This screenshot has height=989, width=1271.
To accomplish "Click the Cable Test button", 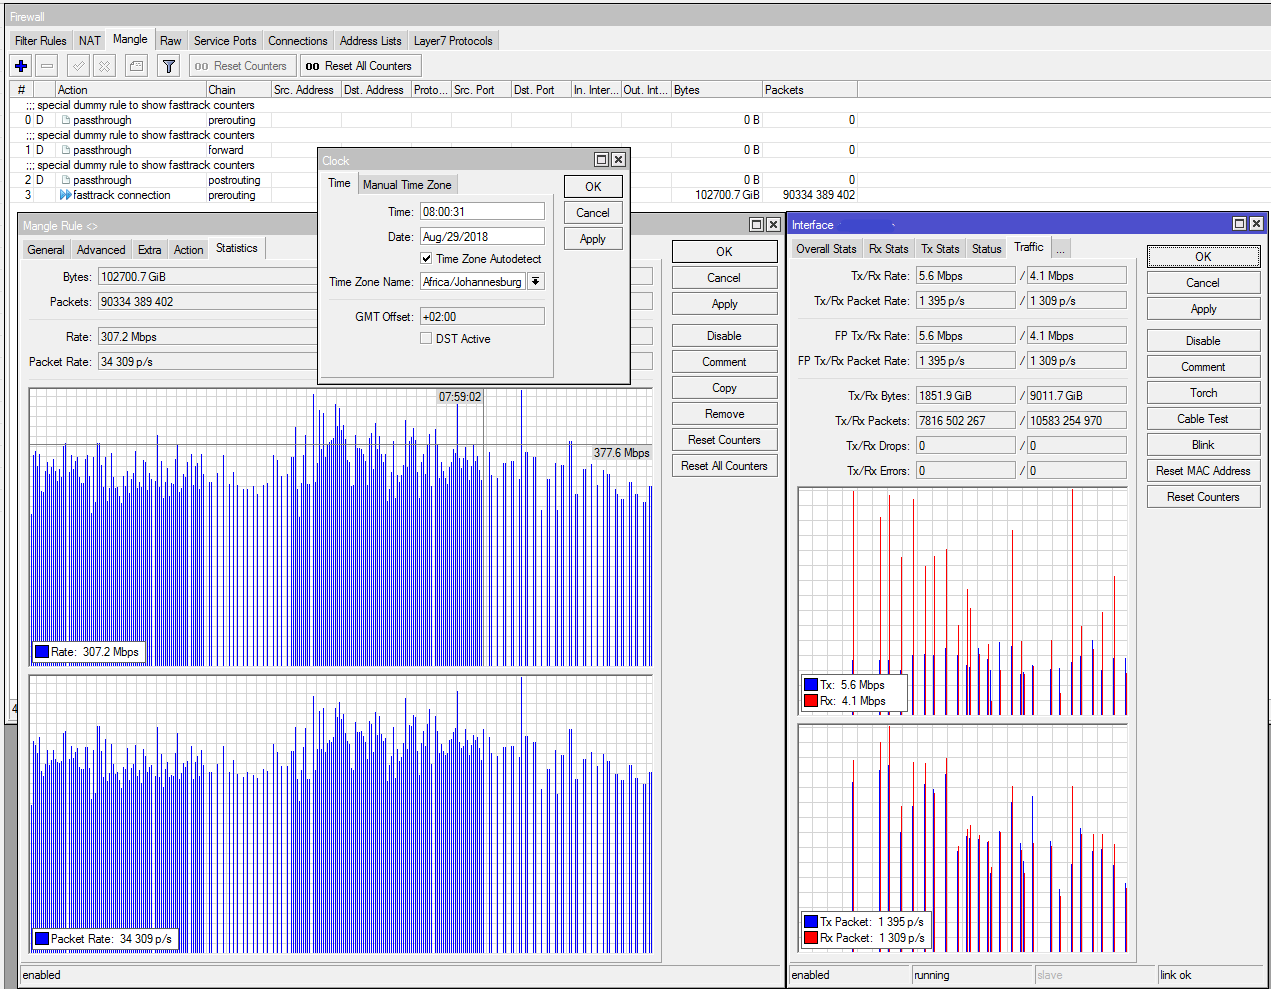I will (1203, 419).
